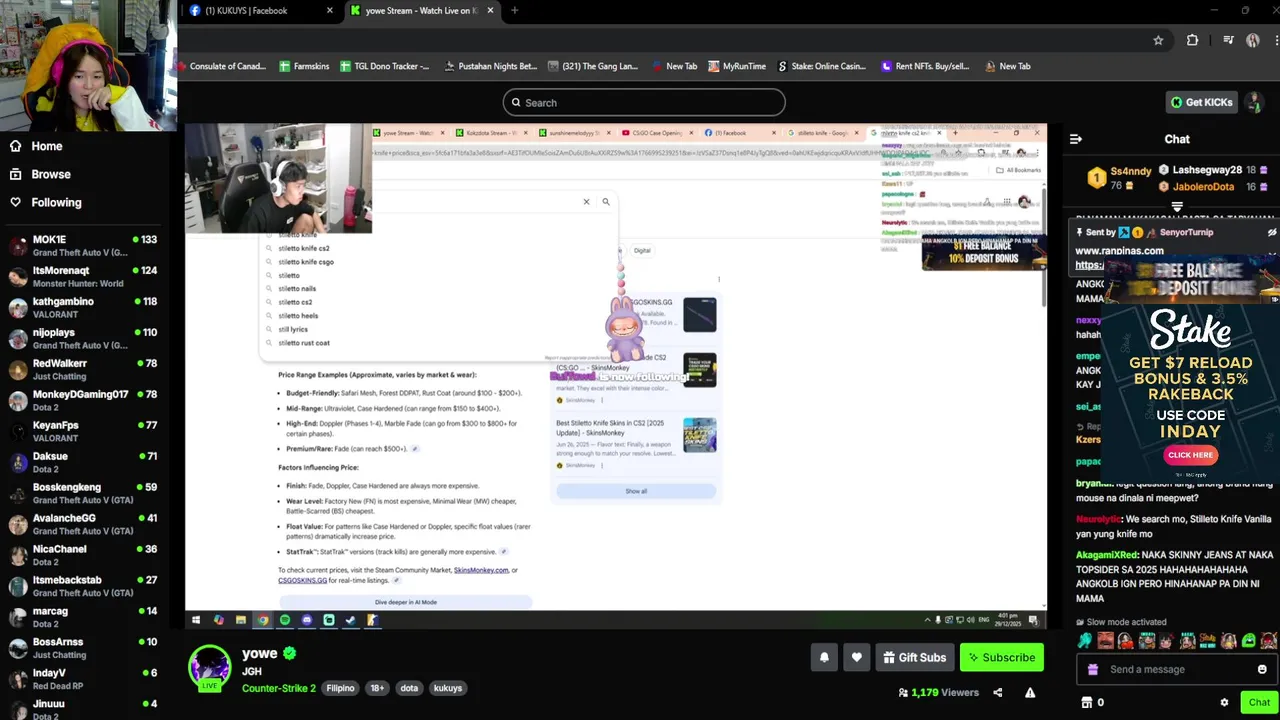Open www.ranpinas.com pinned link
The width and height of the screenshot is (1280, 720).
(1119, 251)
